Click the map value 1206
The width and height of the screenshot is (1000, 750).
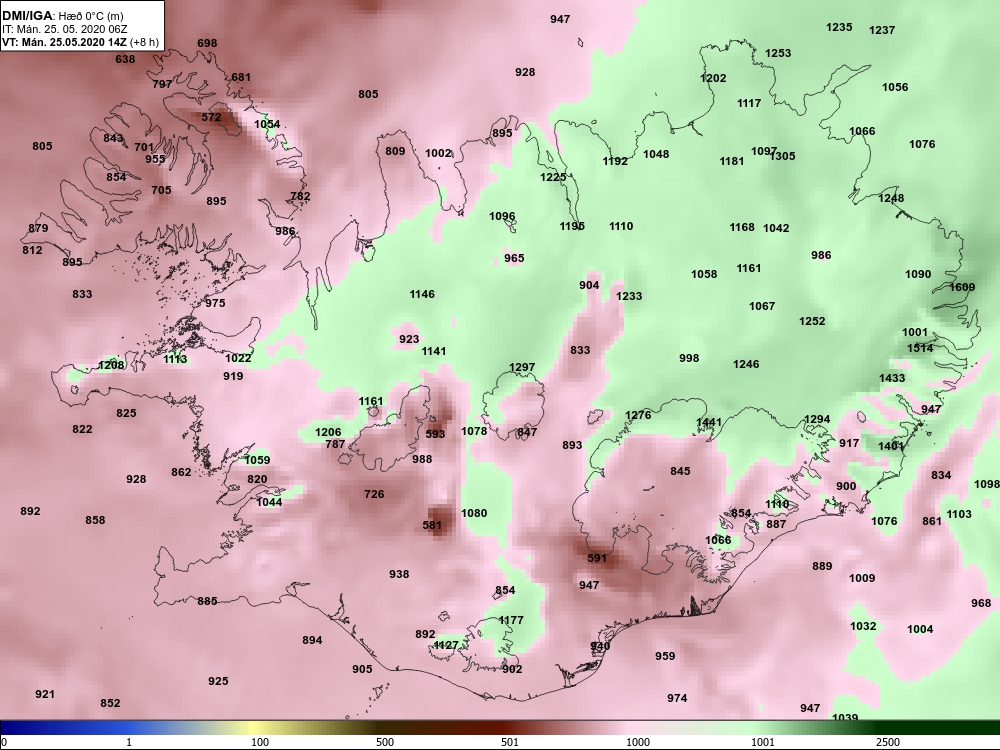(x=328, y=432)
